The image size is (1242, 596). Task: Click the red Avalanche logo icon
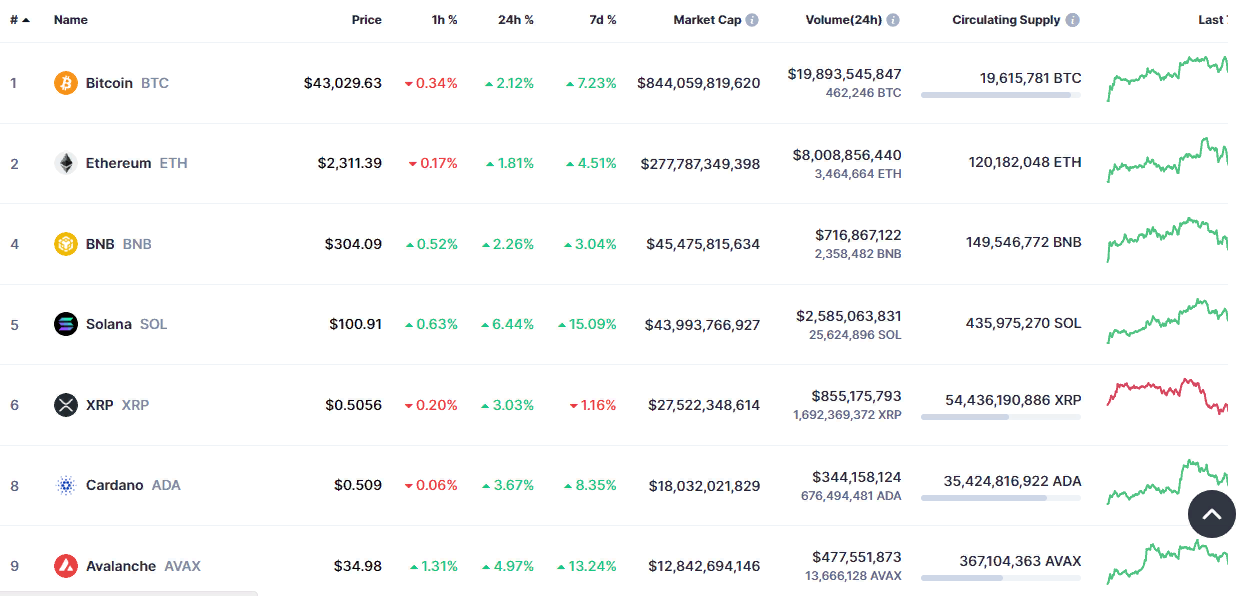tap(66, 566)
